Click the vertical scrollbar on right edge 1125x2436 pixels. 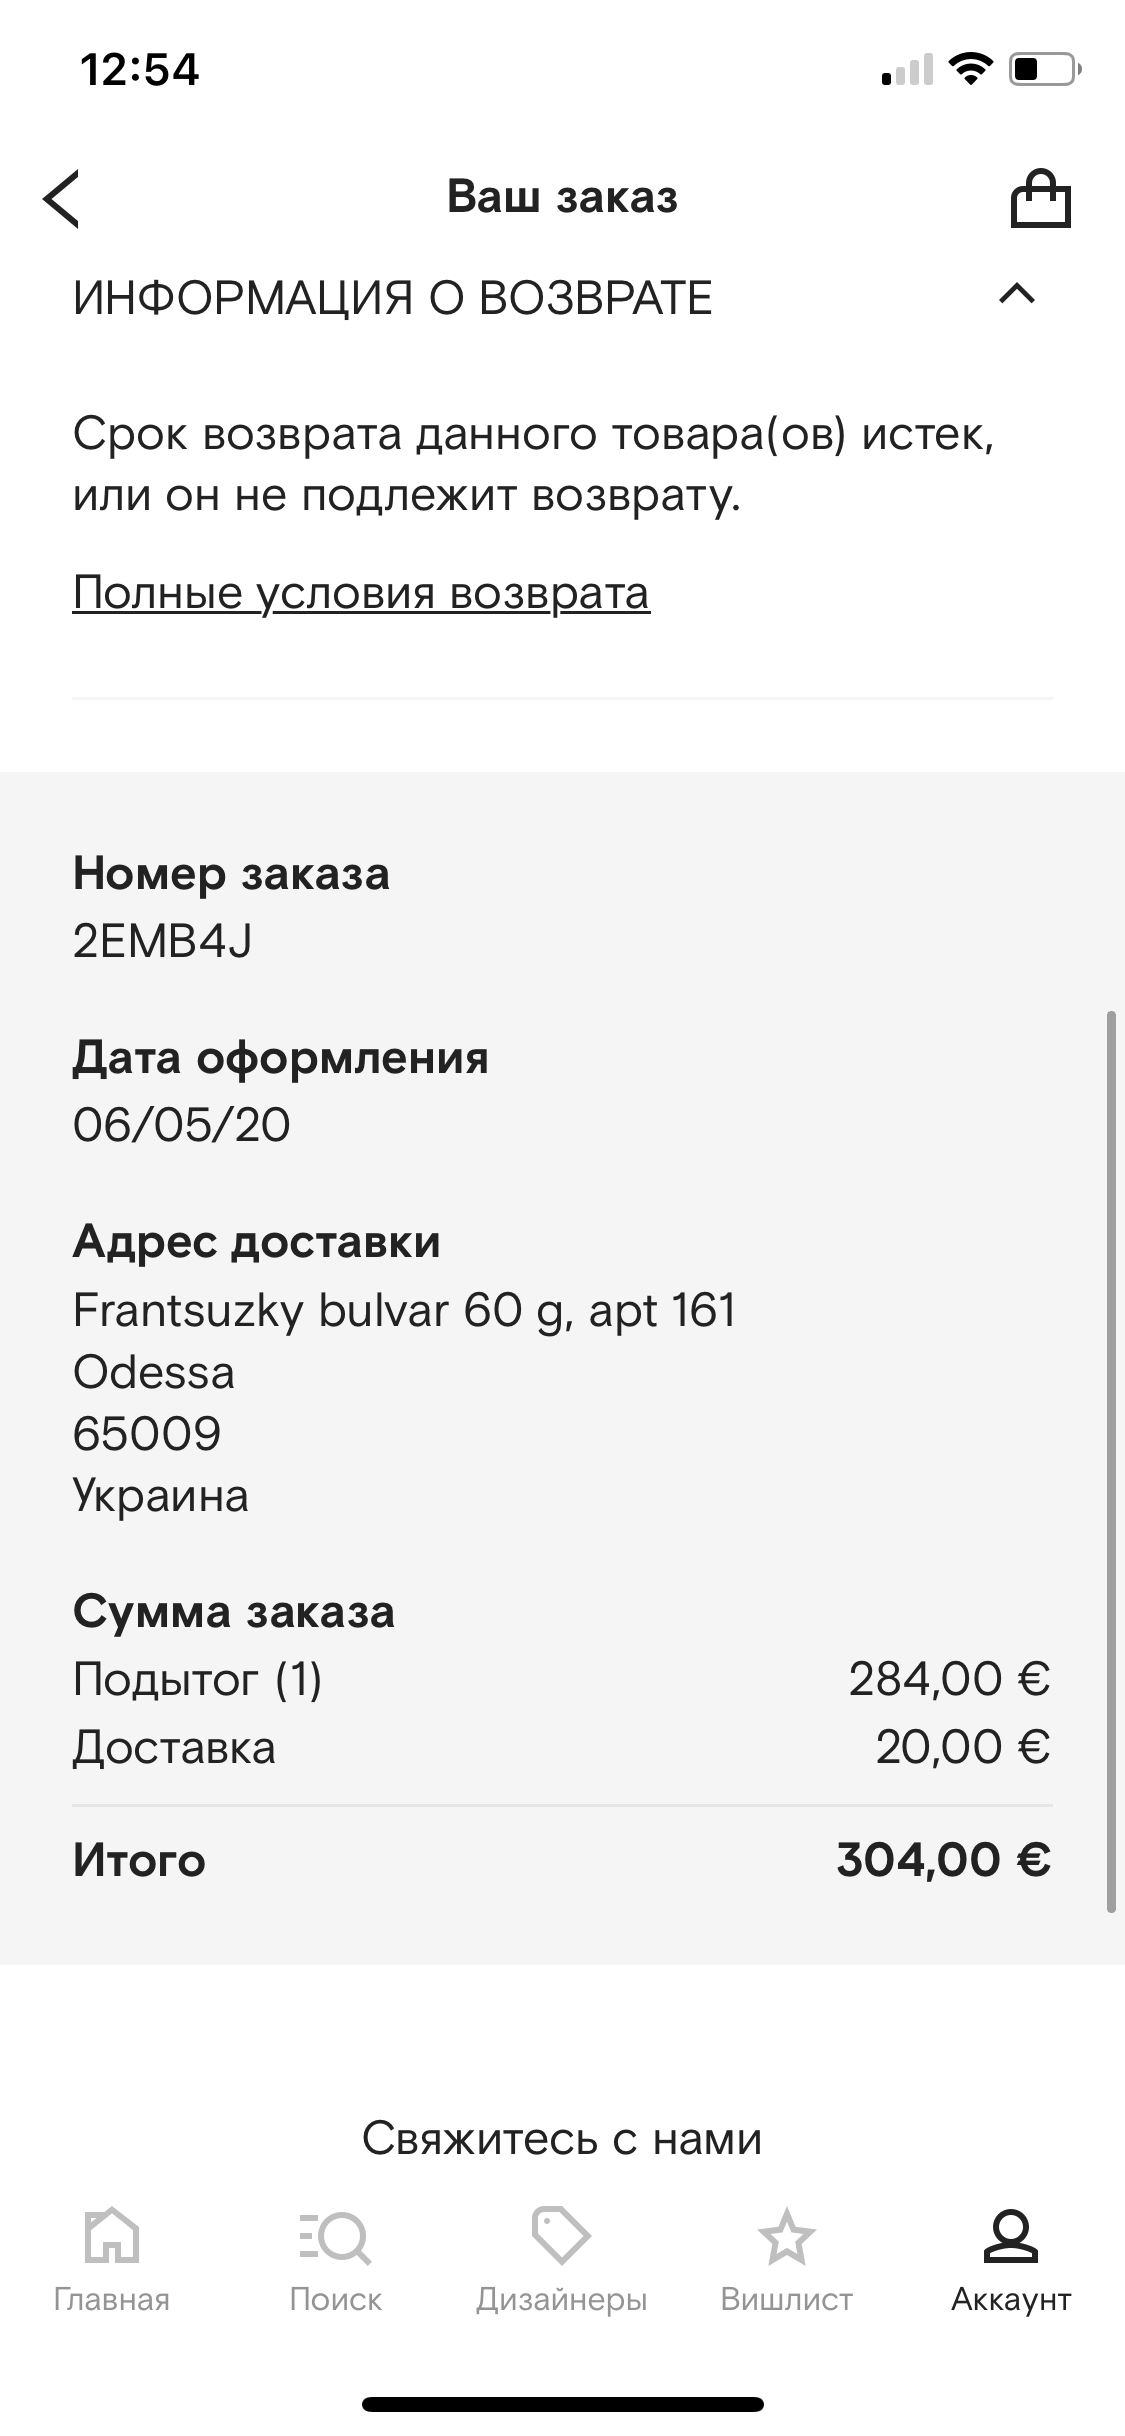pyautogui.click(x=1111, y=1462)
